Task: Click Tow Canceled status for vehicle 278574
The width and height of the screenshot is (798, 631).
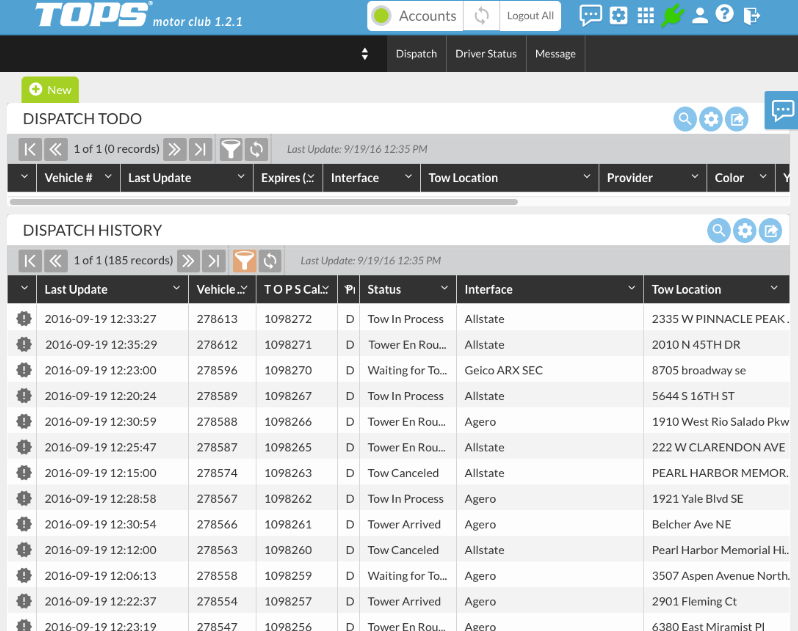Action: (x=403, y=473)
